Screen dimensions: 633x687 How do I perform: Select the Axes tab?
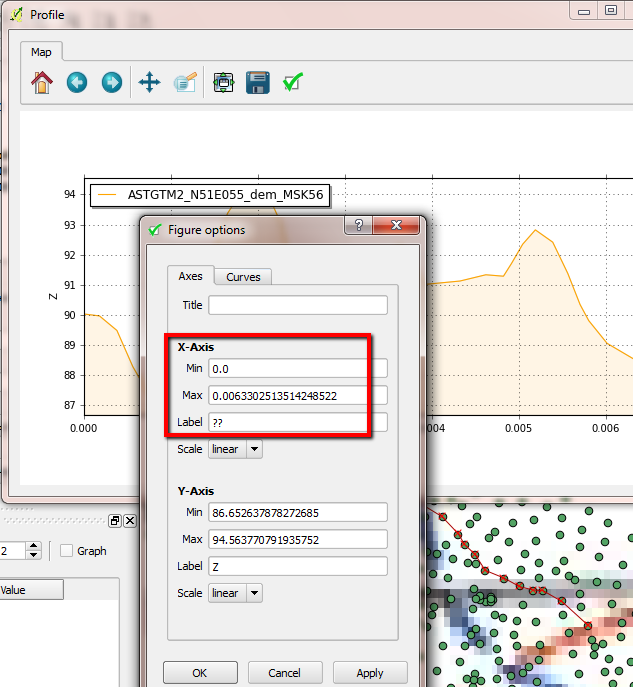190,276
